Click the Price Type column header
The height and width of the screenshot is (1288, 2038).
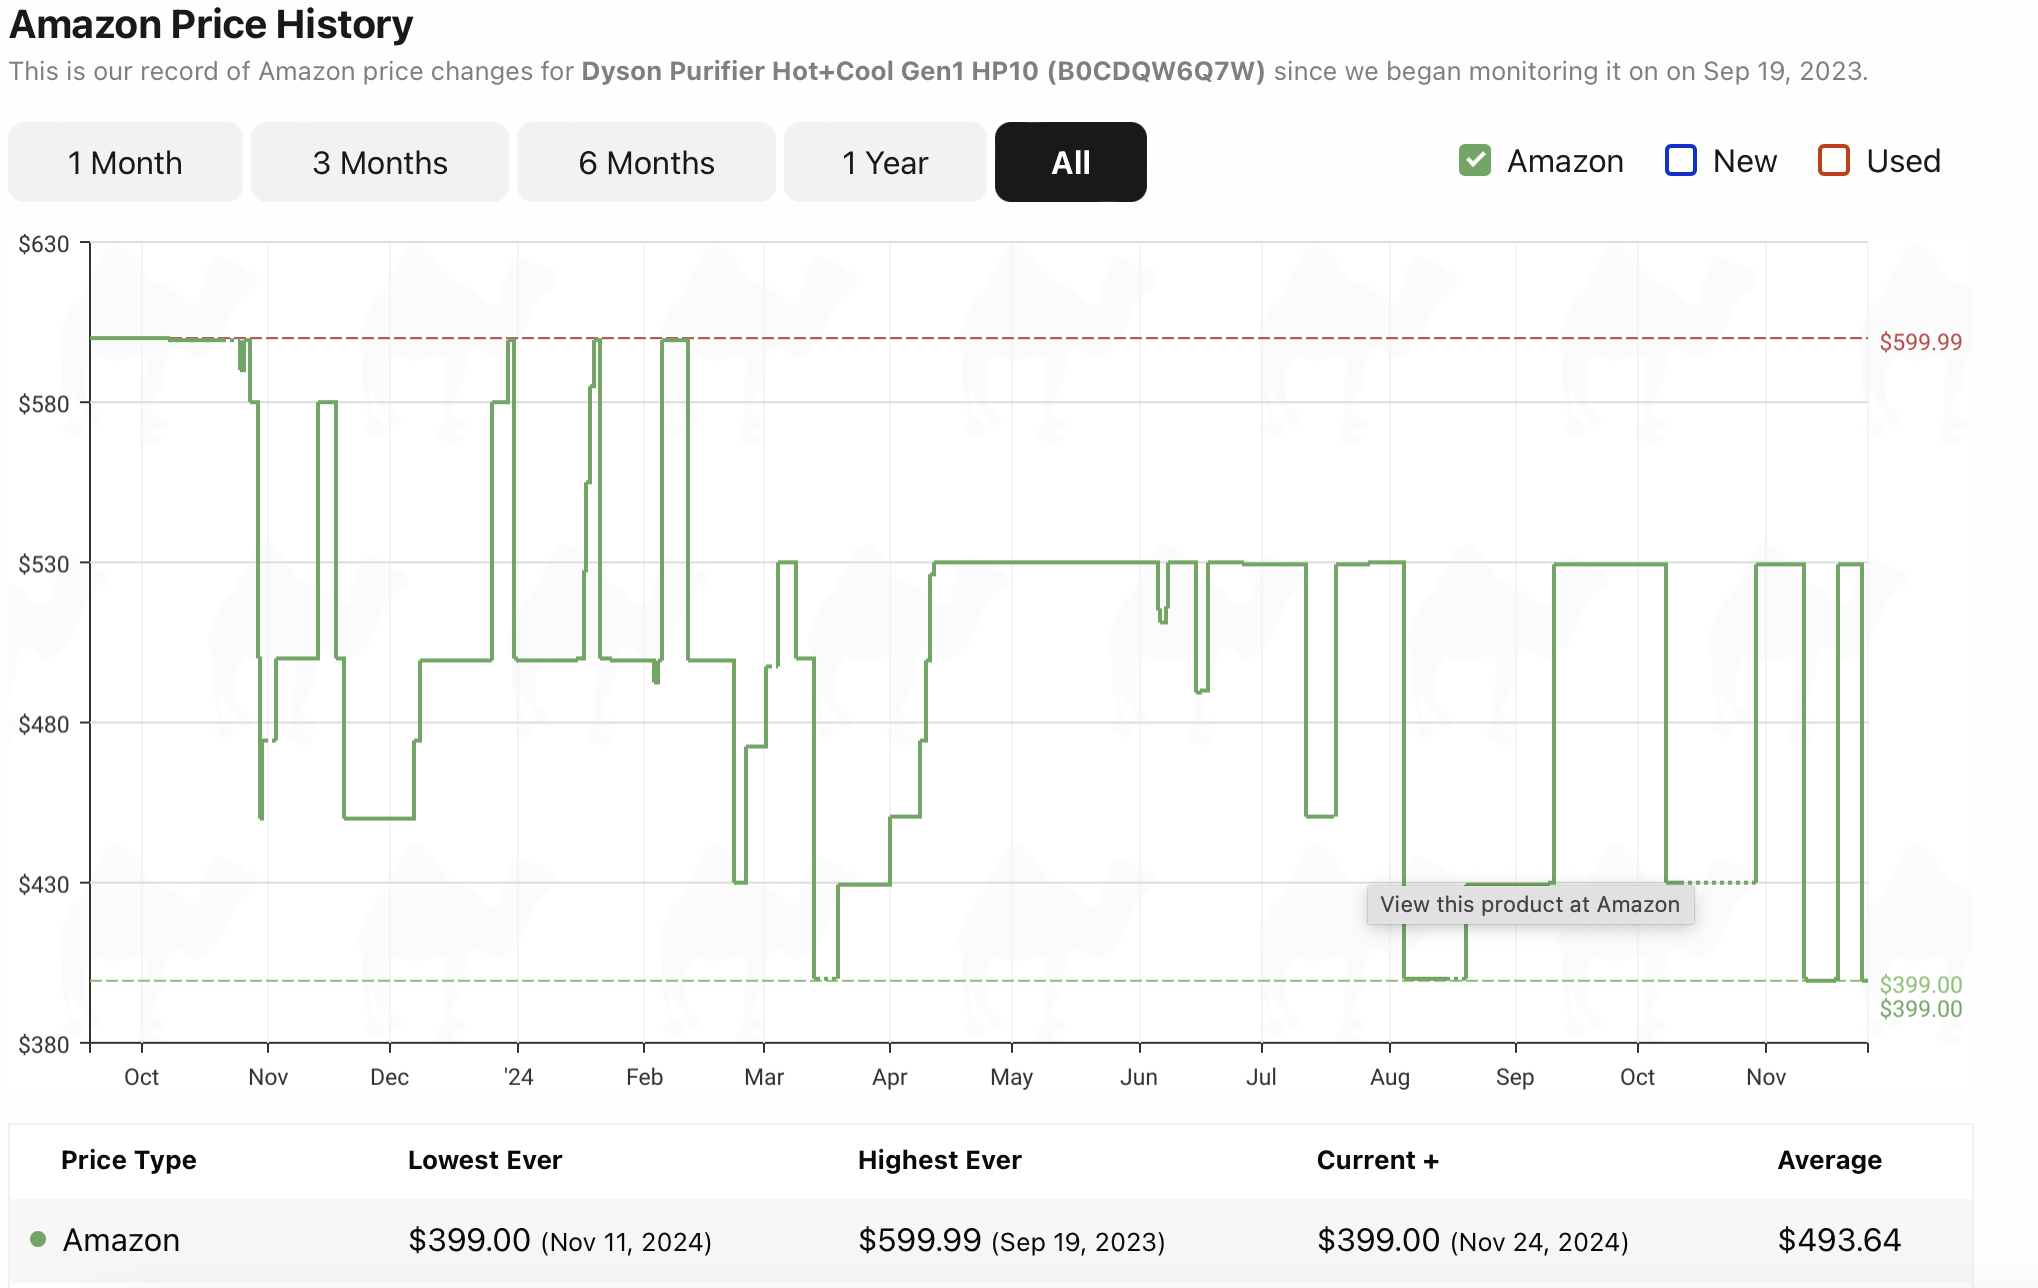(129, 1160)
